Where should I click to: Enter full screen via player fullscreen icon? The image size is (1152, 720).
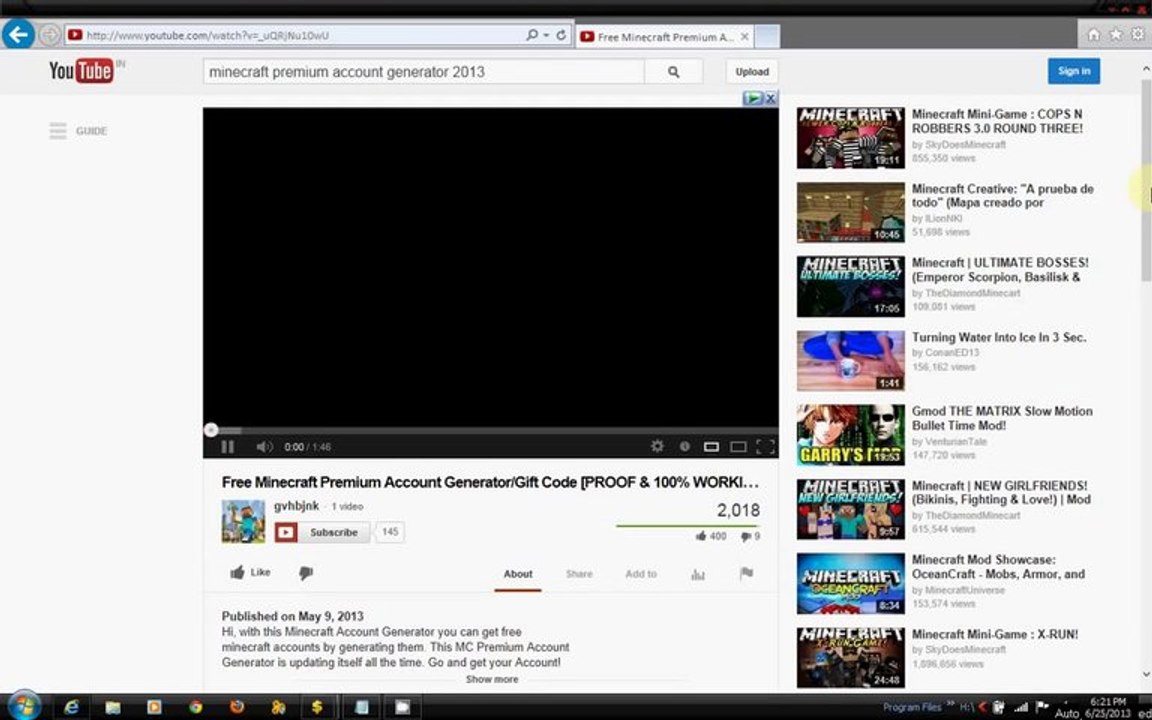pos(765,446)
